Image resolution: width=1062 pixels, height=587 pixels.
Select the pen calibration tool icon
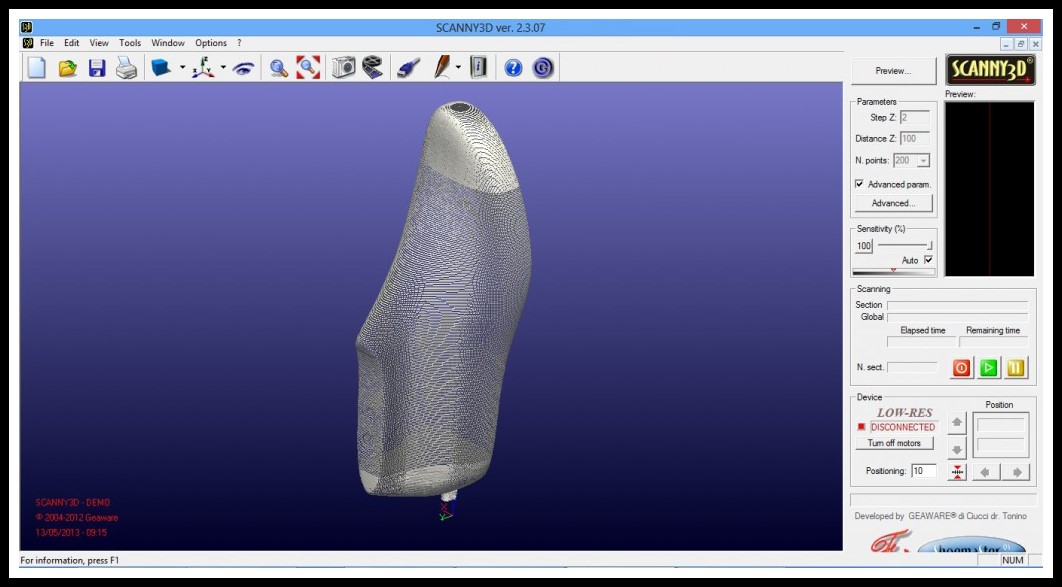pyautogui.click(x=442, y=68)
